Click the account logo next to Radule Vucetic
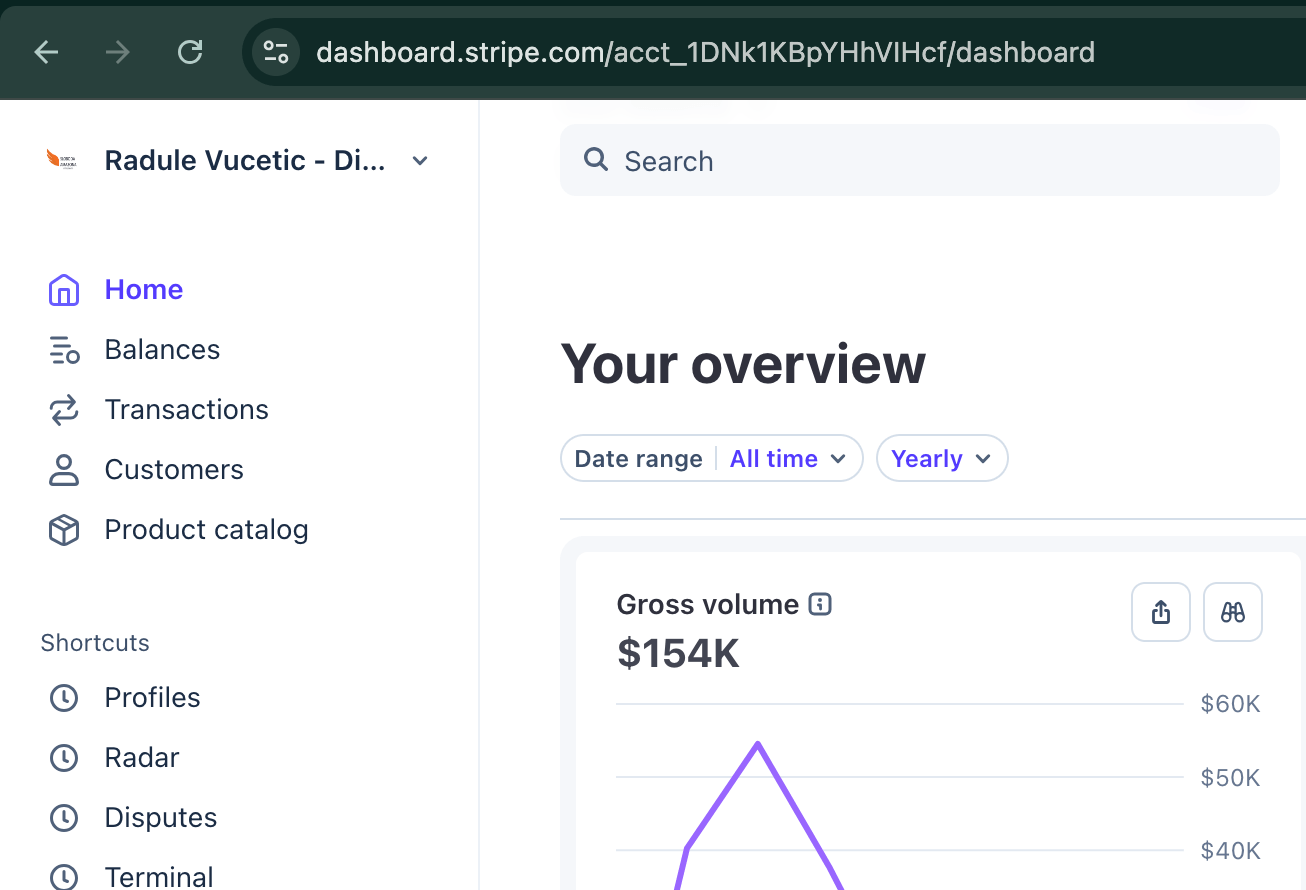 [62, 160]
